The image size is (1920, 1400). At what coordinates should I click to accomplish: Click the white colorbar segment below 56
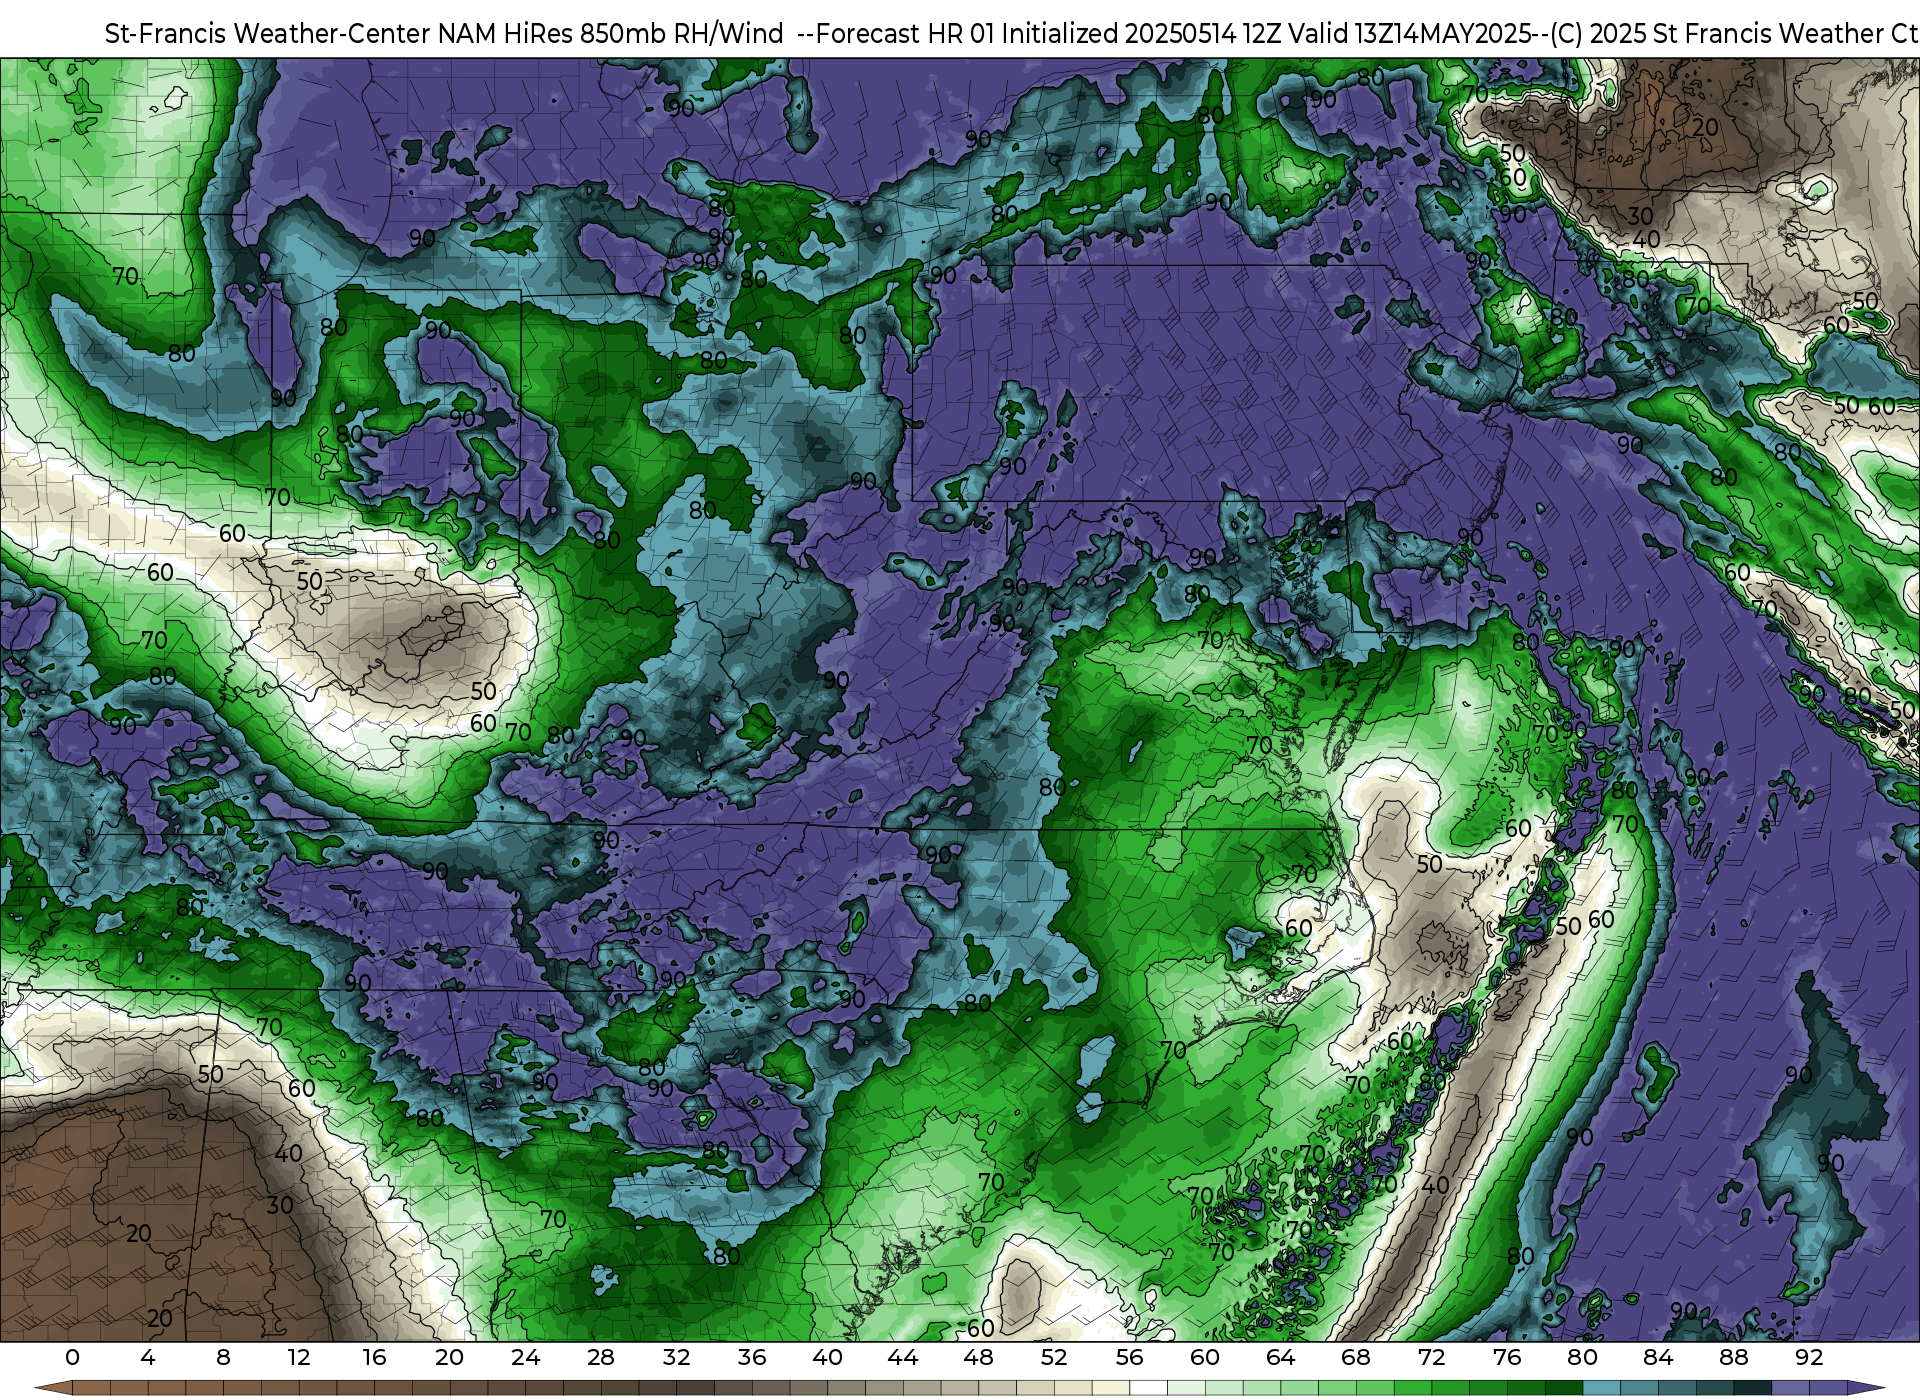[x=1148, y=1388]
